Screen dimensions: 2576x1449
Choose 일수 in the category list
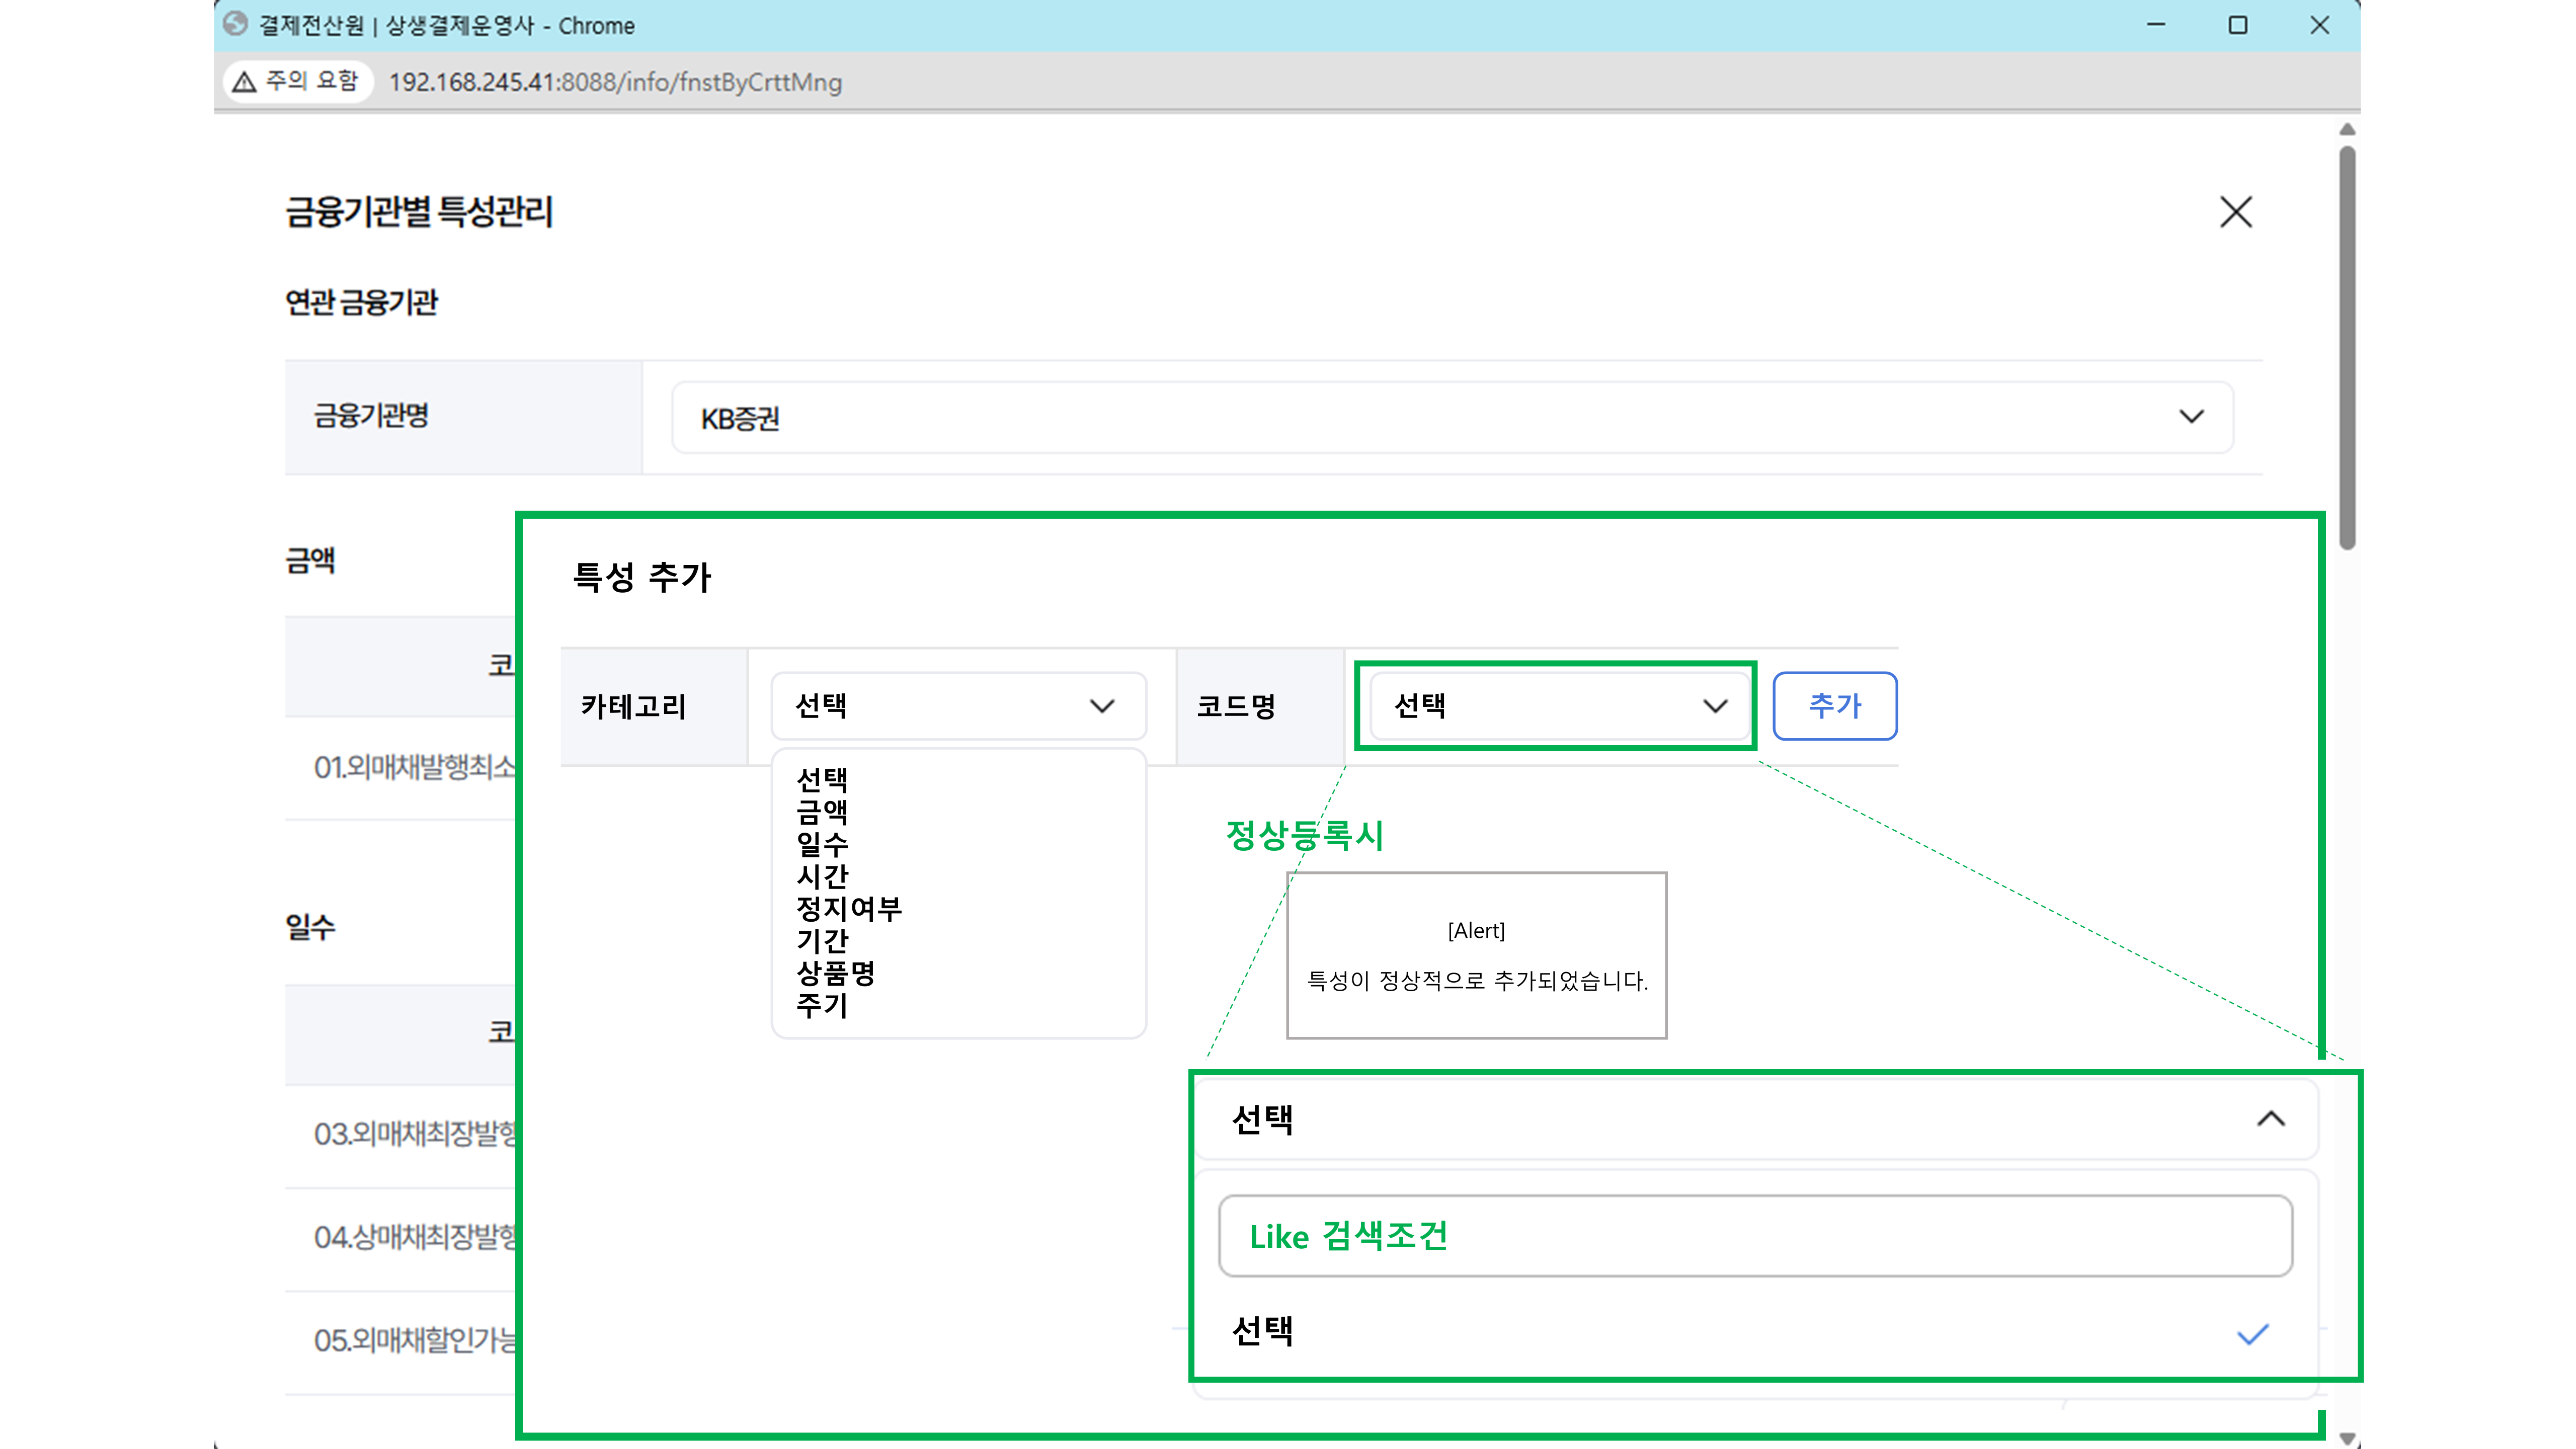tap(822, 844)
